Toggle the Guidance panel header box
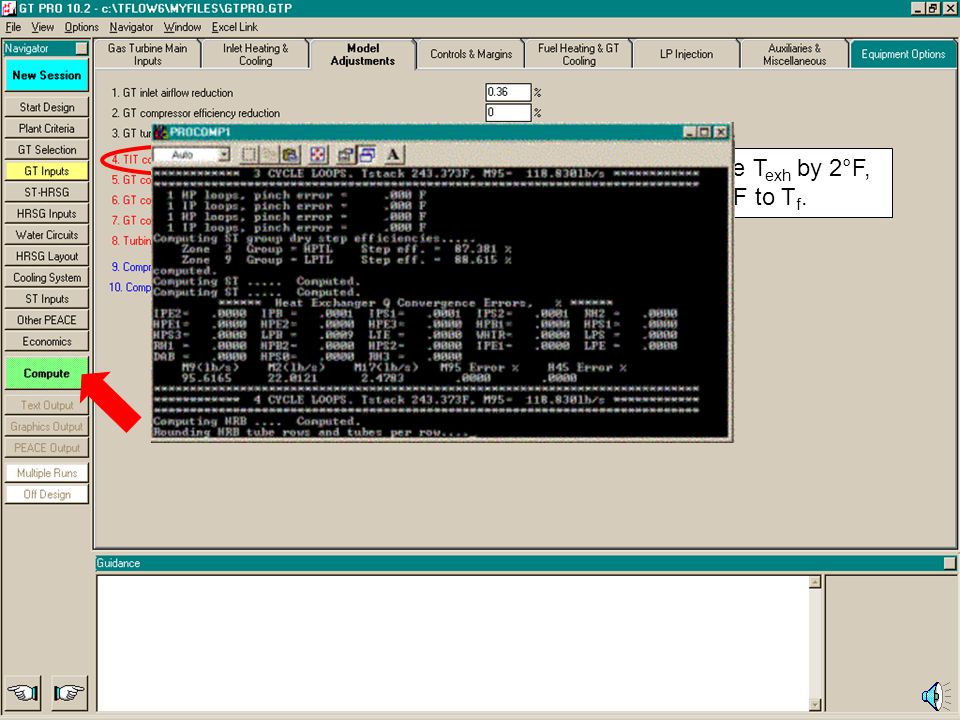This screenshot has width=960, height=720. click(949, 563)
